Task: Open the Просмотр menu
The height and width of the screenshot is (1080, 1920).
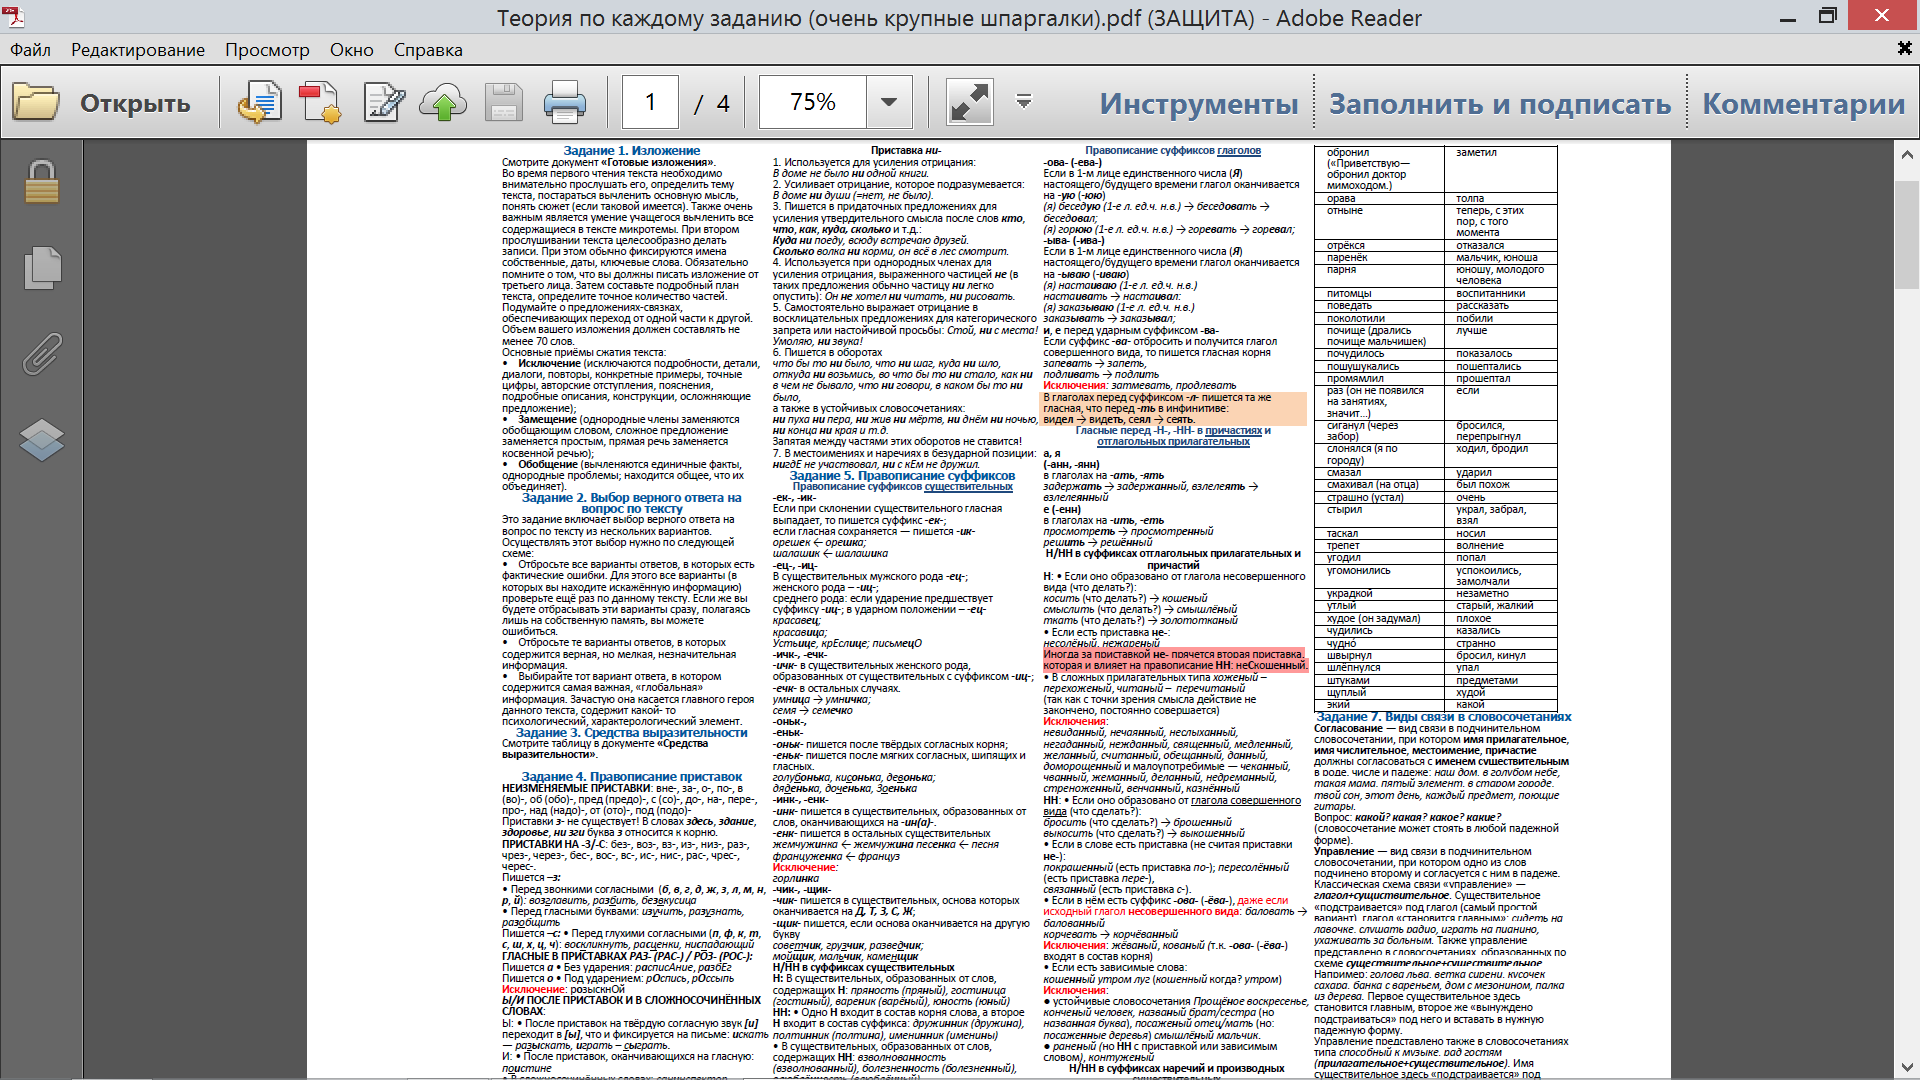Action: coord(267,50)
